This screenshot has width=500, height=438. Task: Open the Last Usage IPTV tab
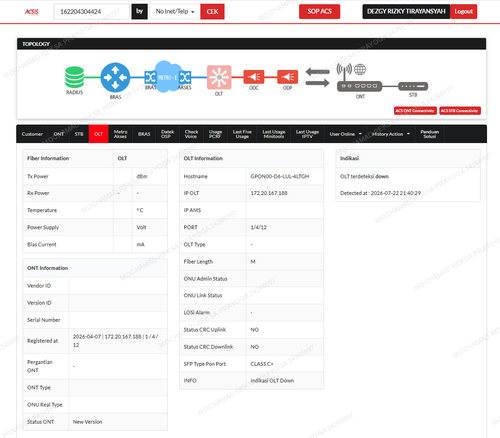coord(307,134)
